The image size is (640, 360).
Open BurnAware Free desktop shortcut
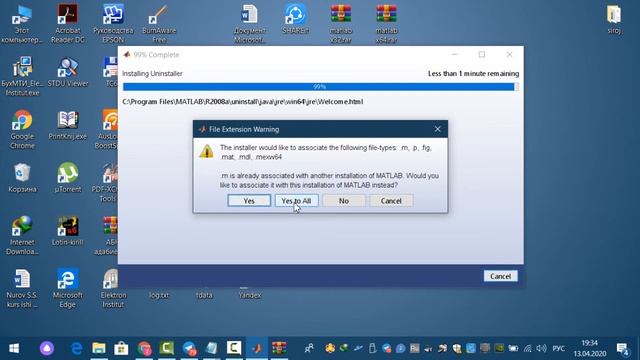tap(159, 24)
